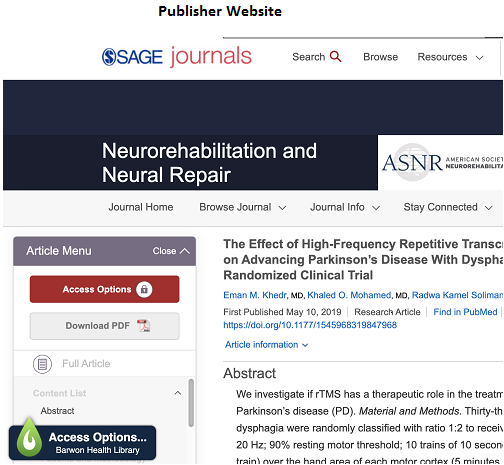Open the Find in PubMed link
The width and height of the screenshot is (504, 465).
(x=465, y=312)
